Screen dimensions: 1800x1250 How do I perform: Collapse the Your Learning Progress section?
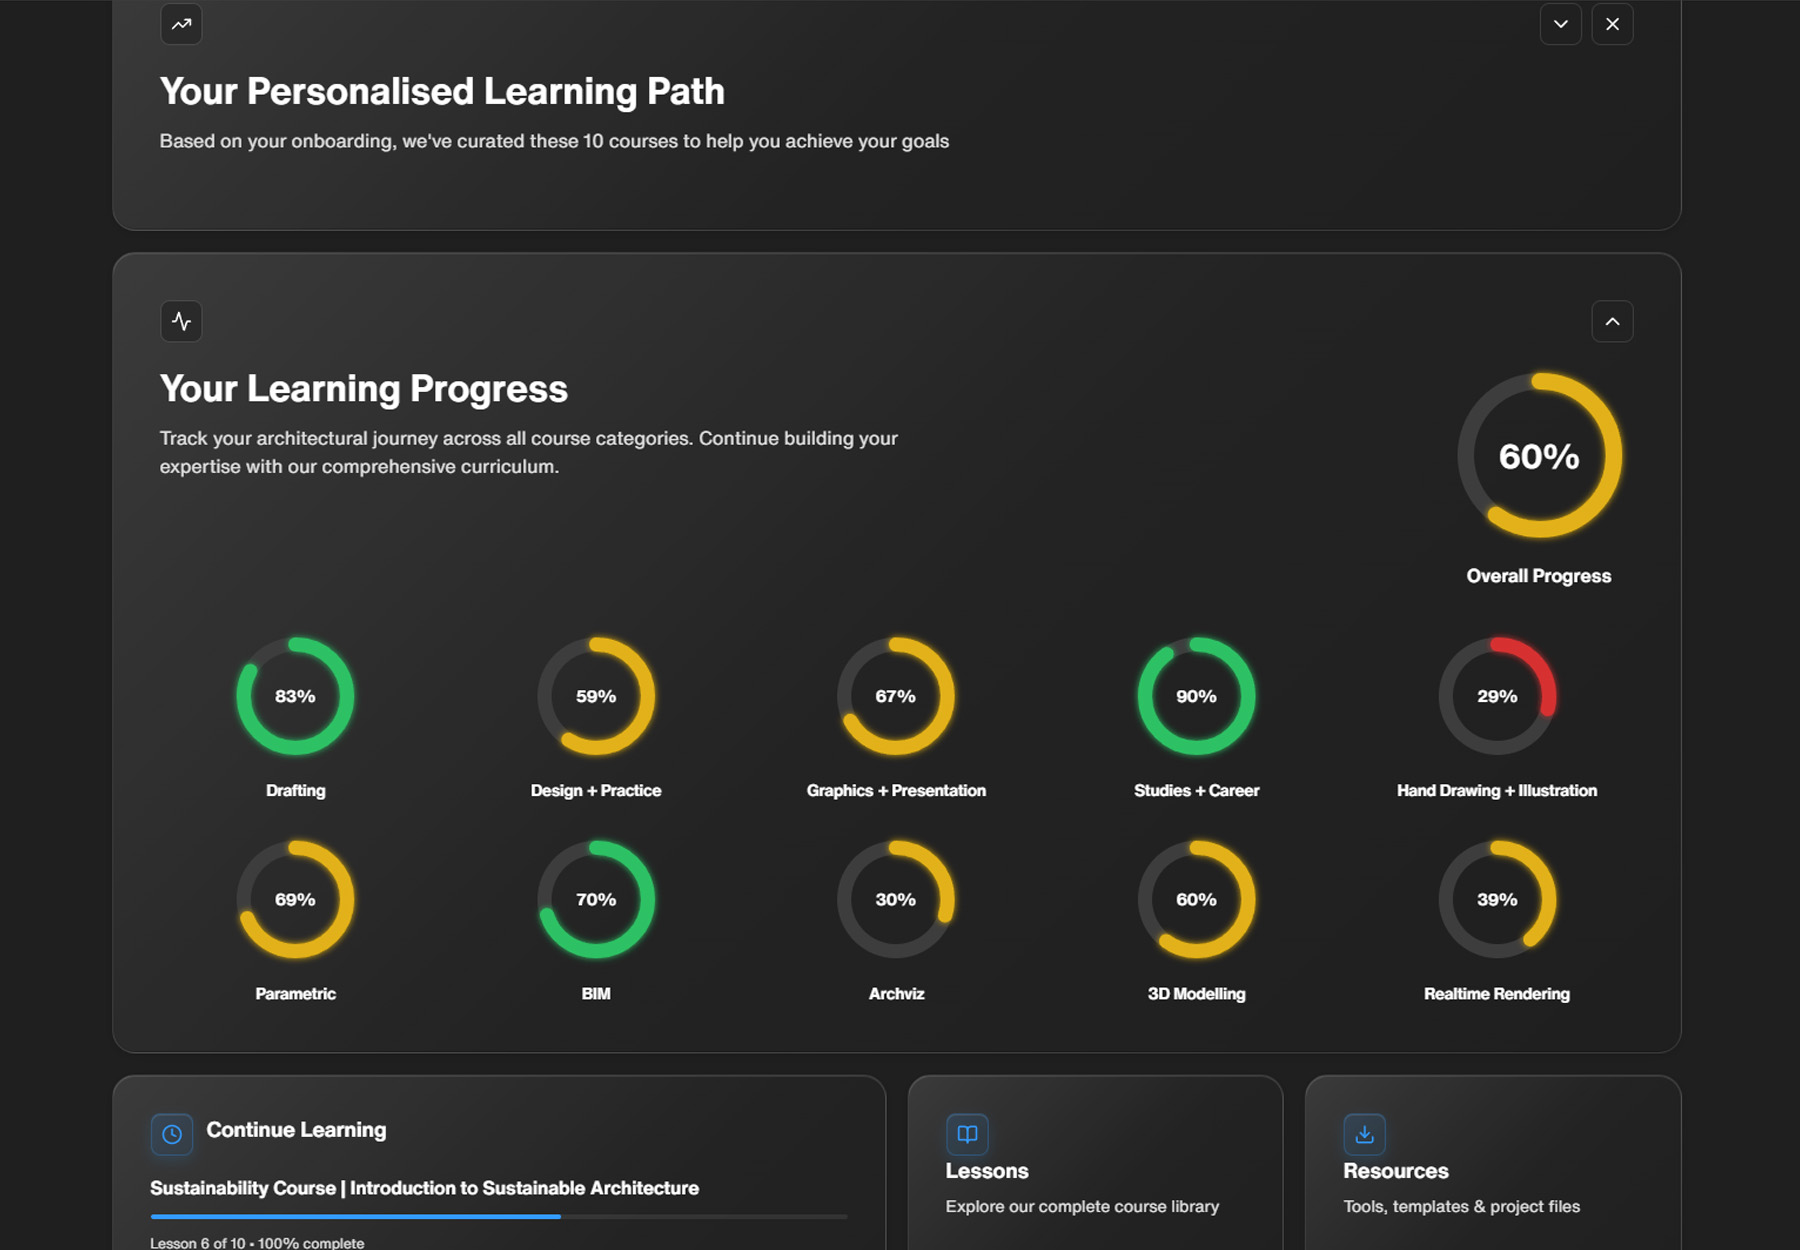pos(1612,321)
